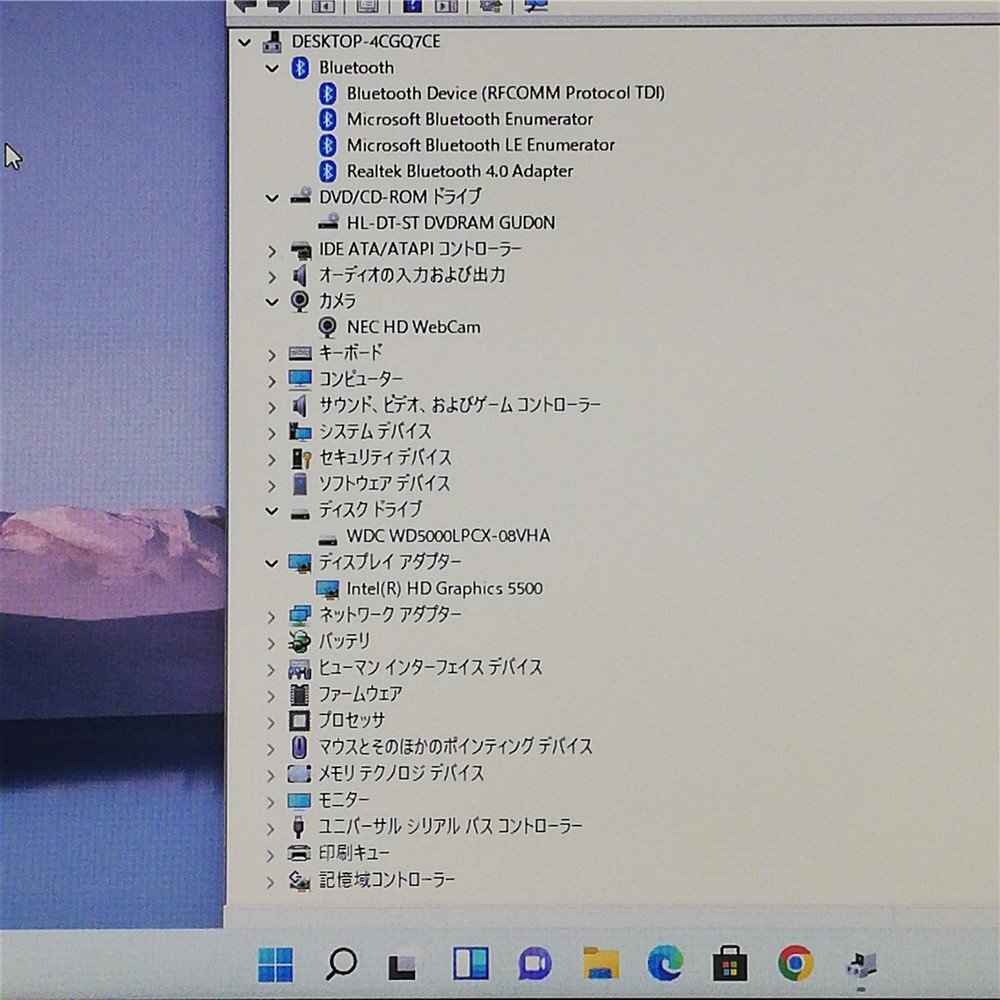Select the Realtek Bluetooth 4.0 Adapter
1000x1000 pixels.
(459, 171)
